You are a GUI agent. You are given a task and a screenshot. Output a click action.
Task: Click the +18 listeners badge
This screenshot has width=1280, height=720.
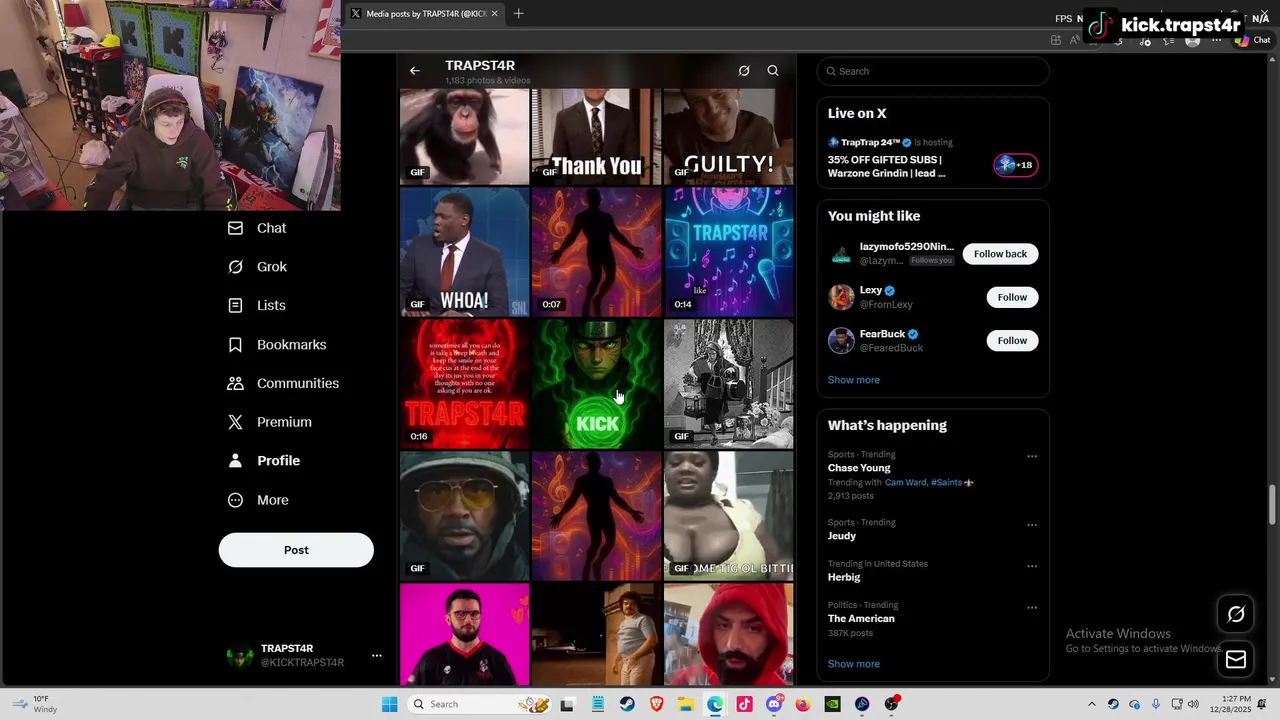[1015, 165]
